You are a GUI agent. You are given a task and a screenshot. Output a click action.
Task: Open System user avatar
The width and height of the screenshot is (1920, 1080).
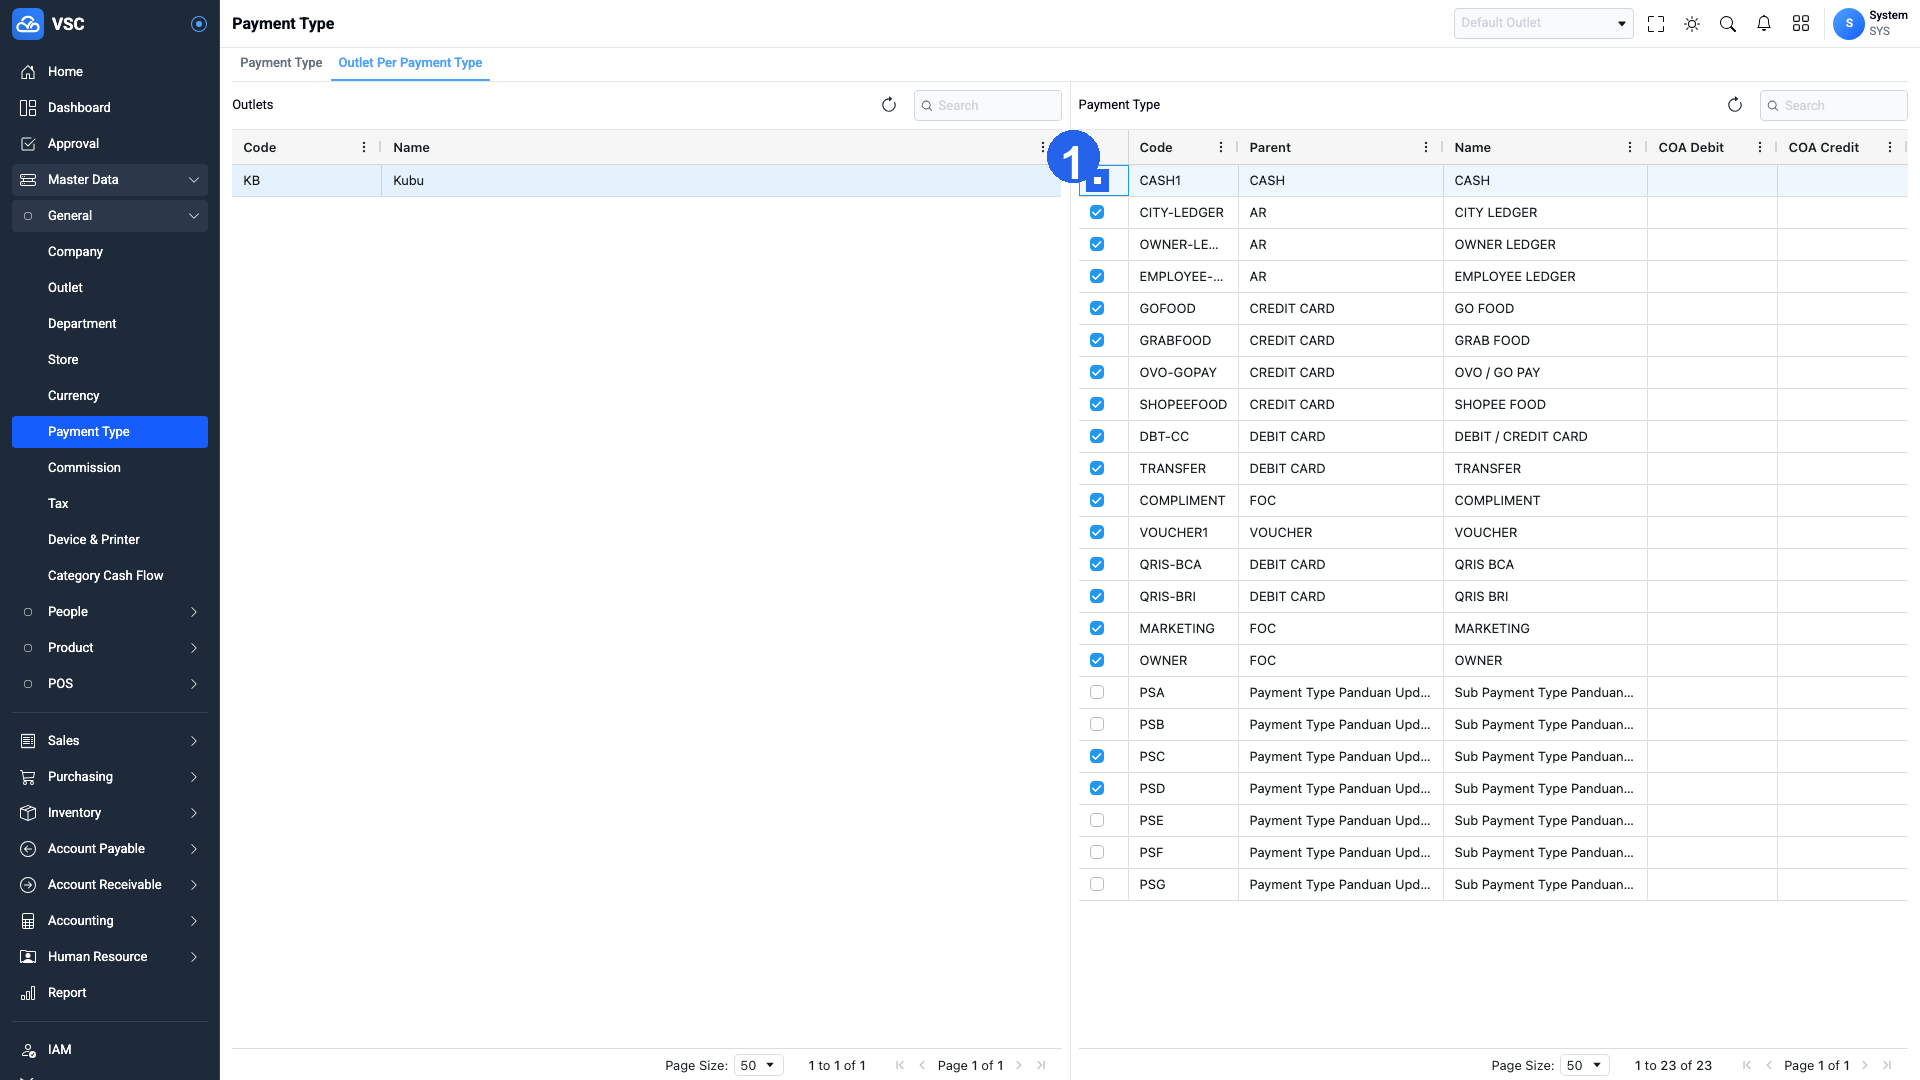(x=1848, y=24)
